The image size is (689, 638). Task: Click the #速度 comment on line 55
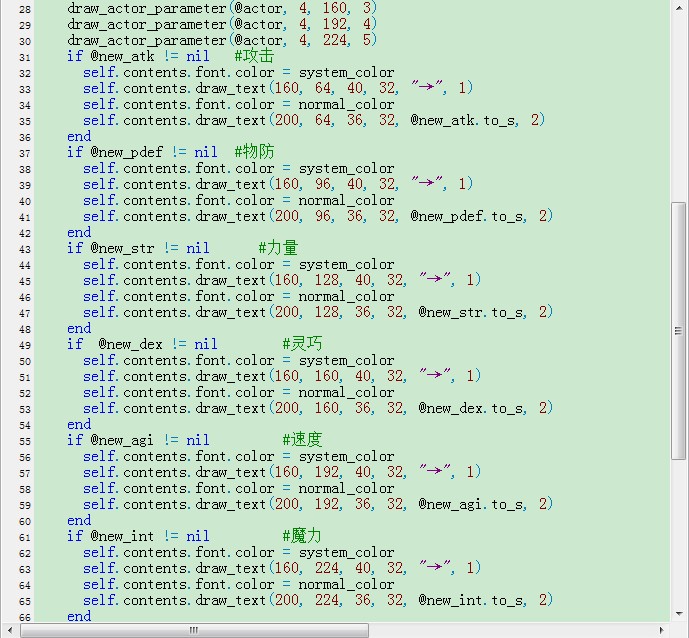pos(302,440)
